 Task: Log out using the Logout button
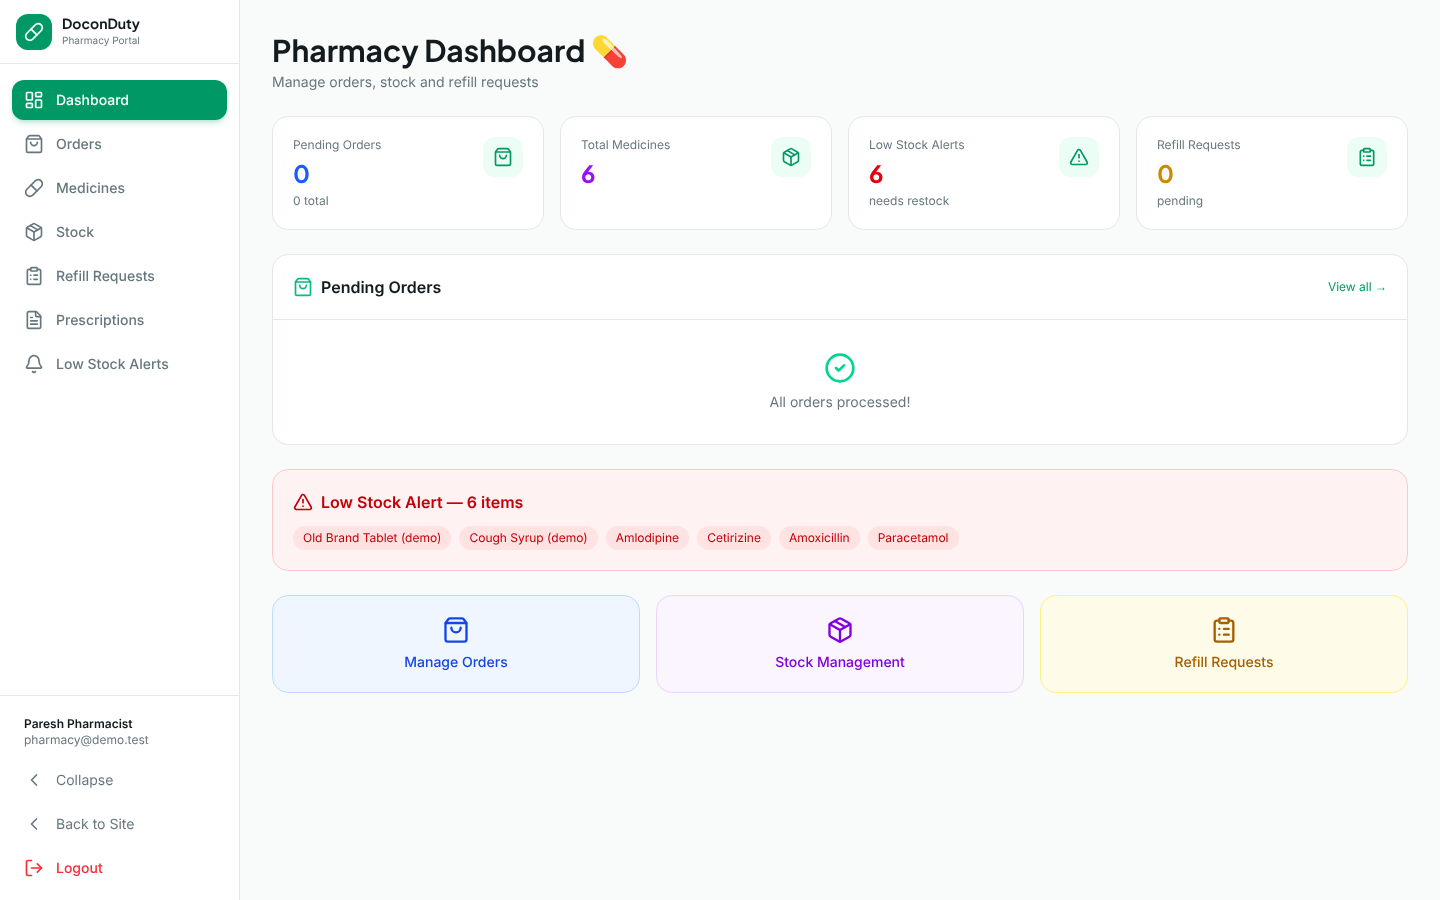pyautogui.click(x=119, y=868)
